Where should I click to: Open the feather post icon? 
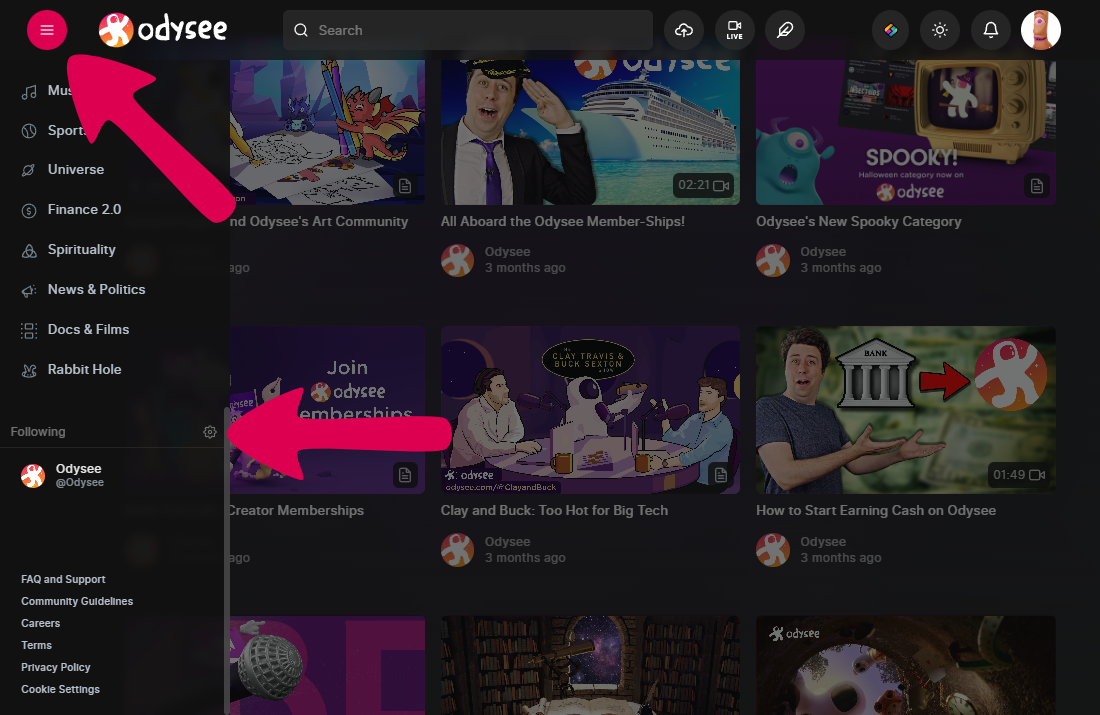point(785,30)
